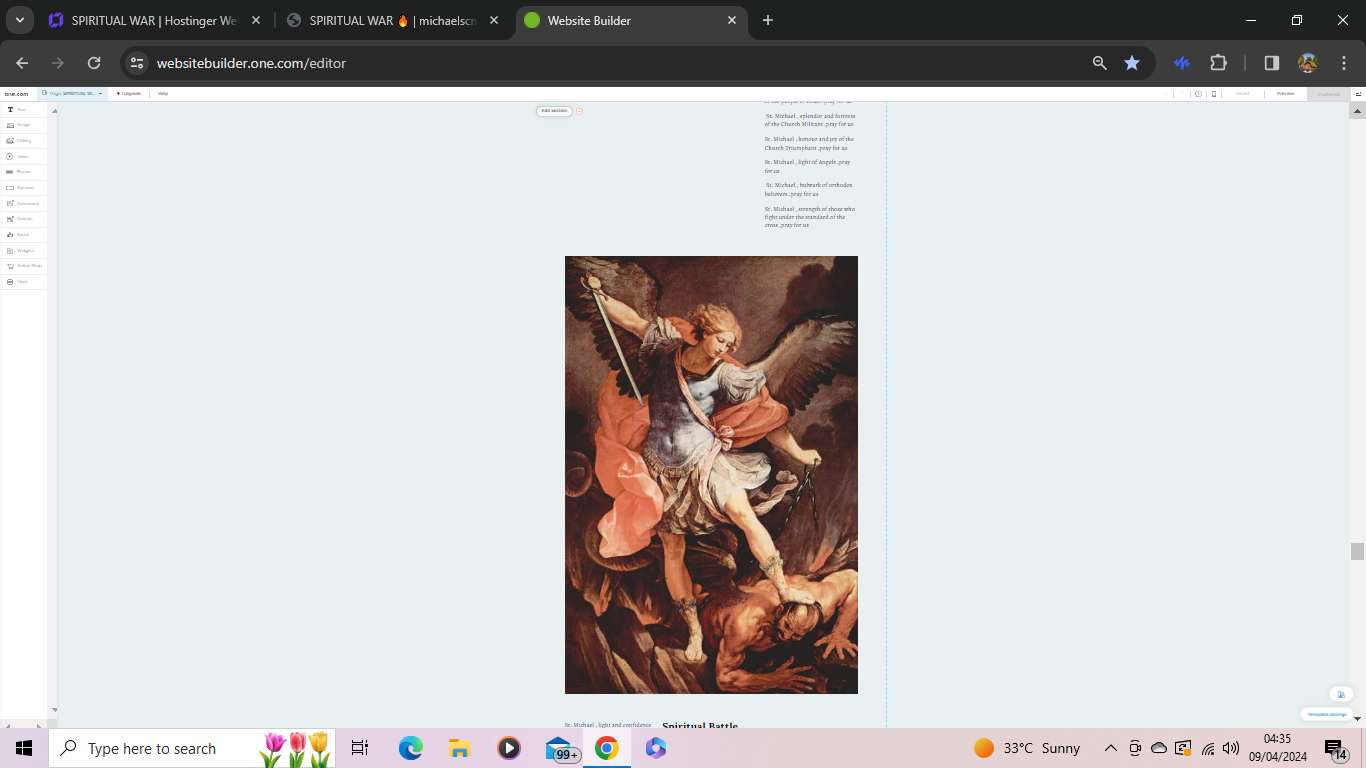Switch to the SPIRITUAL WAR michaelscr tab
This screenshot has height=768, width=1366.
point(394,20)
